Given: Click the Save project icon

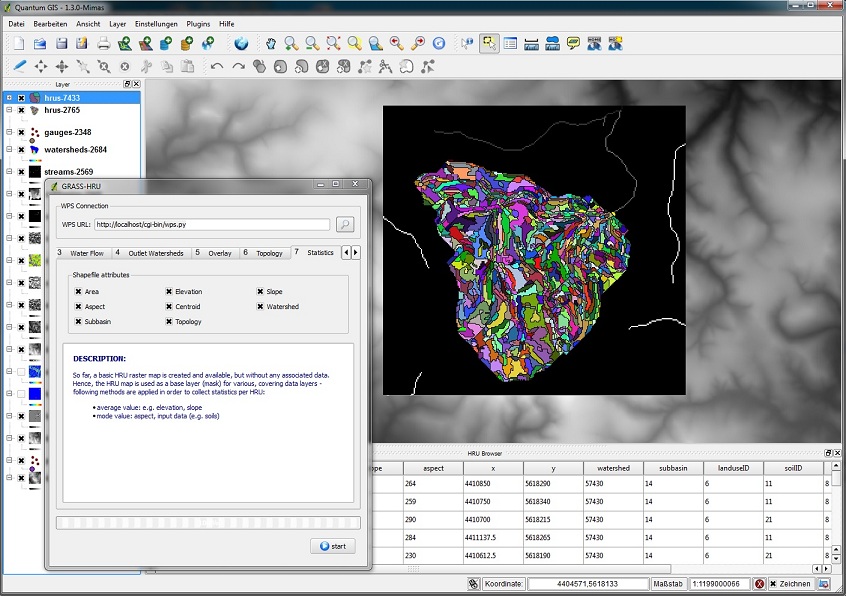Looking at the screenshot, I should coord(61,43).
